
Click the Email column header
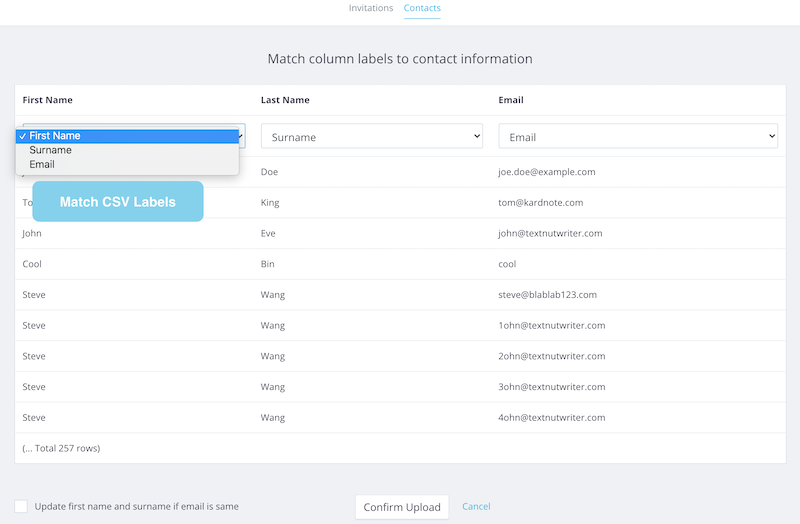point(511,100)
